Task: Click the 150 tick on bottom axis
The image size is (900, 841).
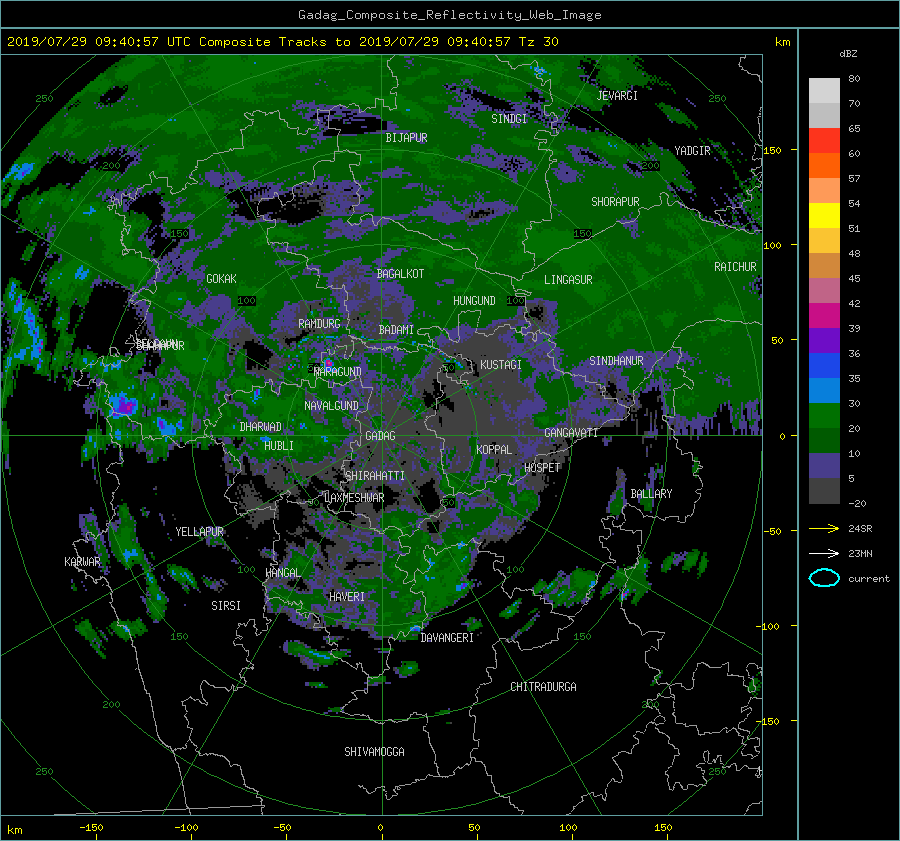Action: pyautogui.click(x=663, y=828)
